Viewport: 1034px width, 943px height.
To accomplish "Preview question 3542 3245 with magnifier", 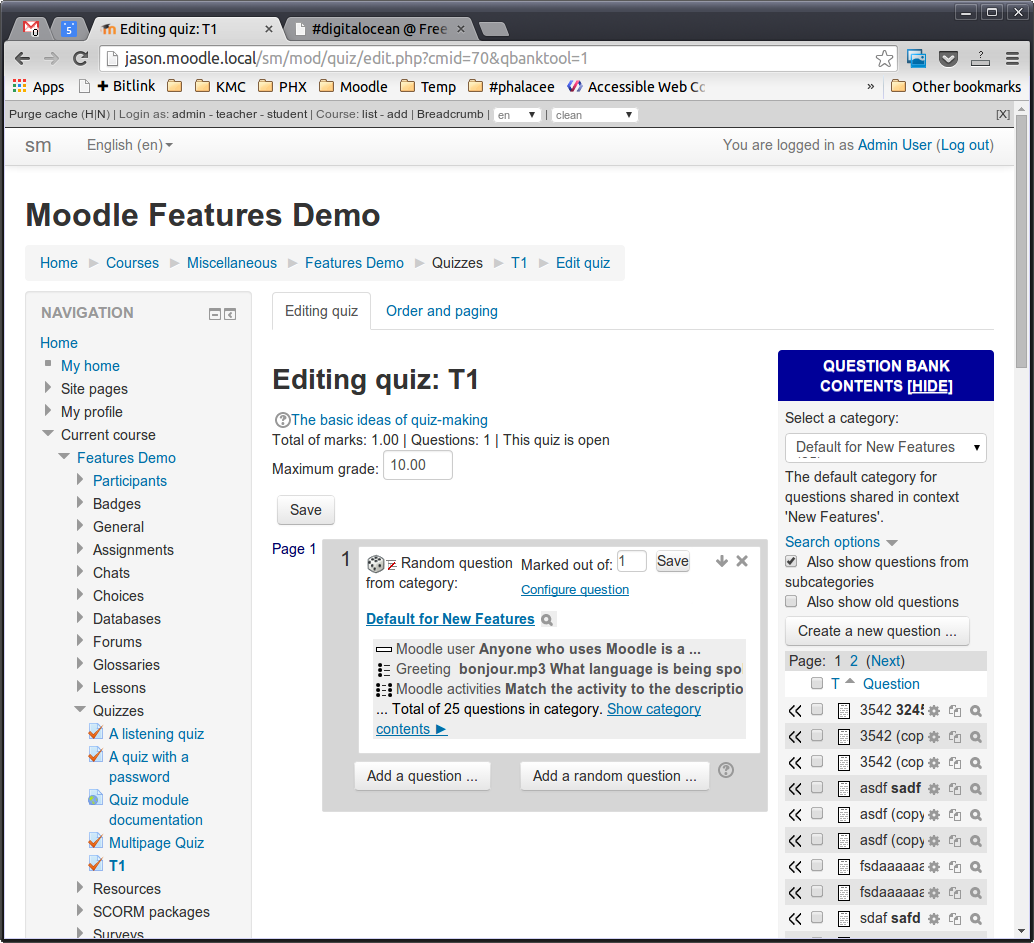I will point(976,711).
